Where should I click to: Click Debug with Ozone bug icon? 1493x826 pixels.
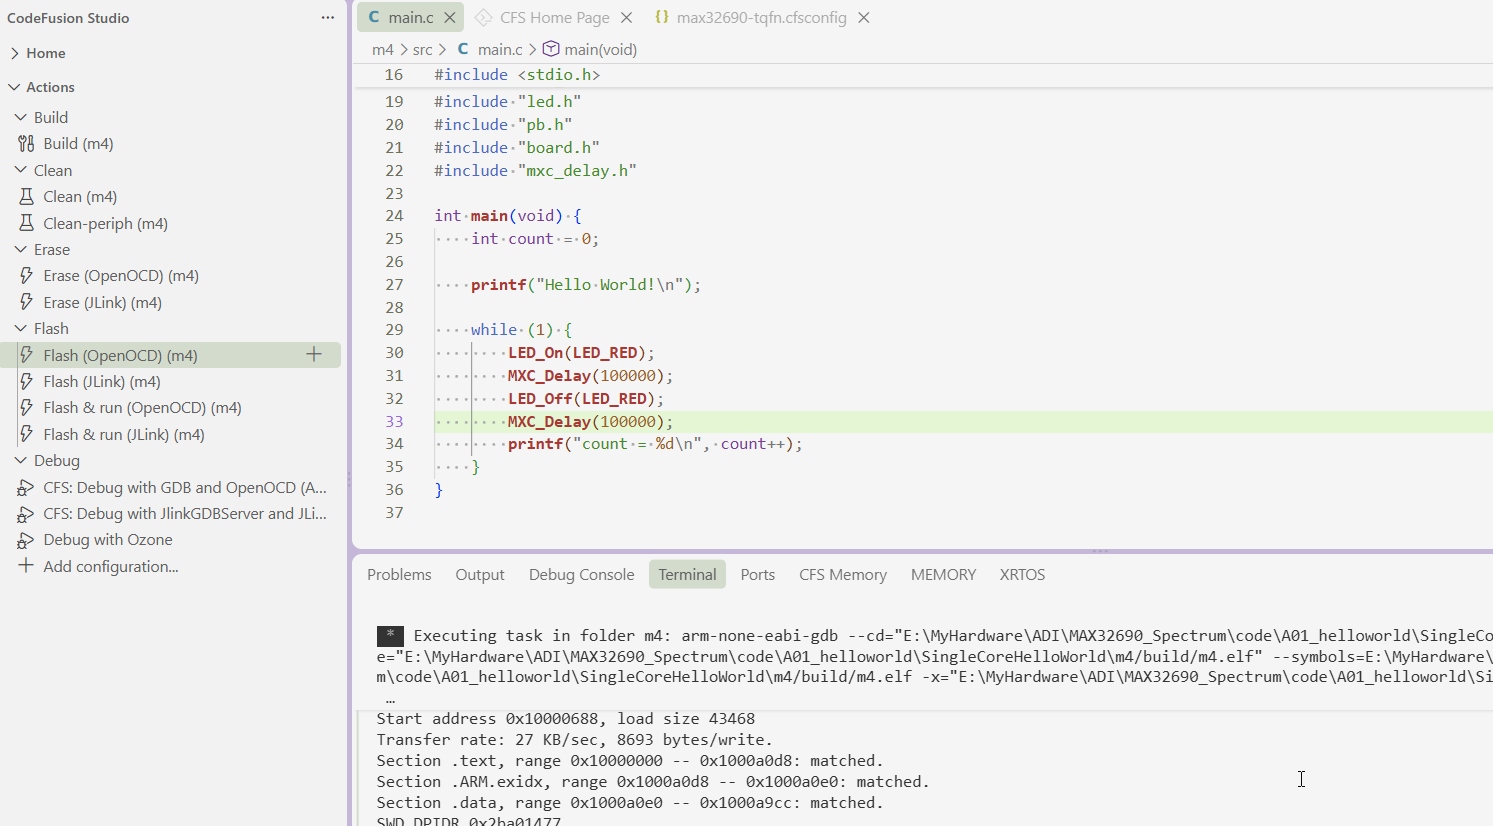pyautogui.click(x=26, y=540)
